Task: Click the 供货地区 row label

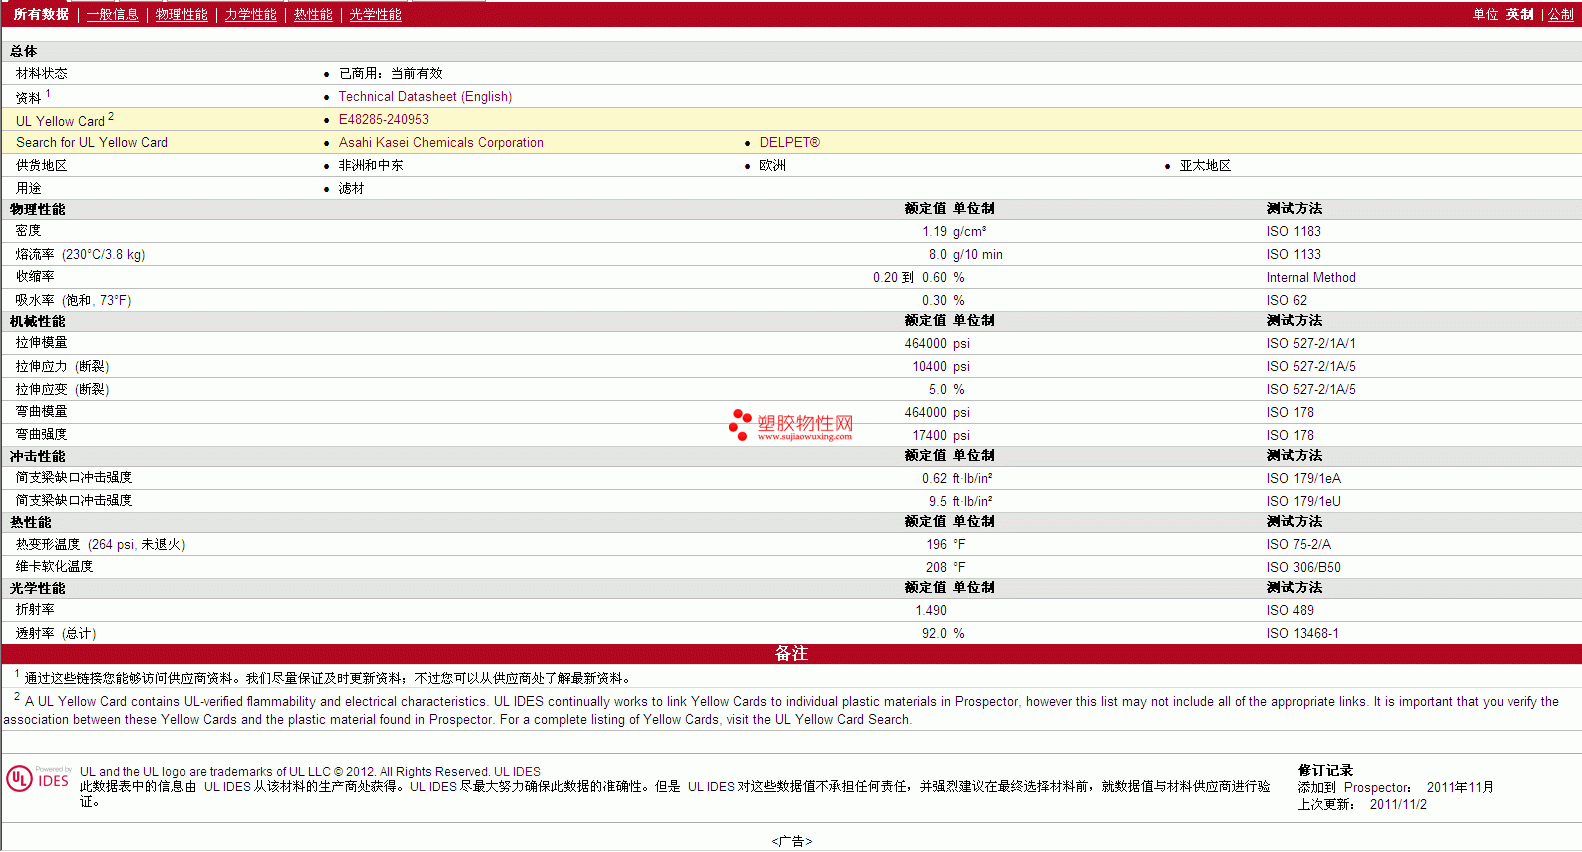Action: click(x=42, y=165)
